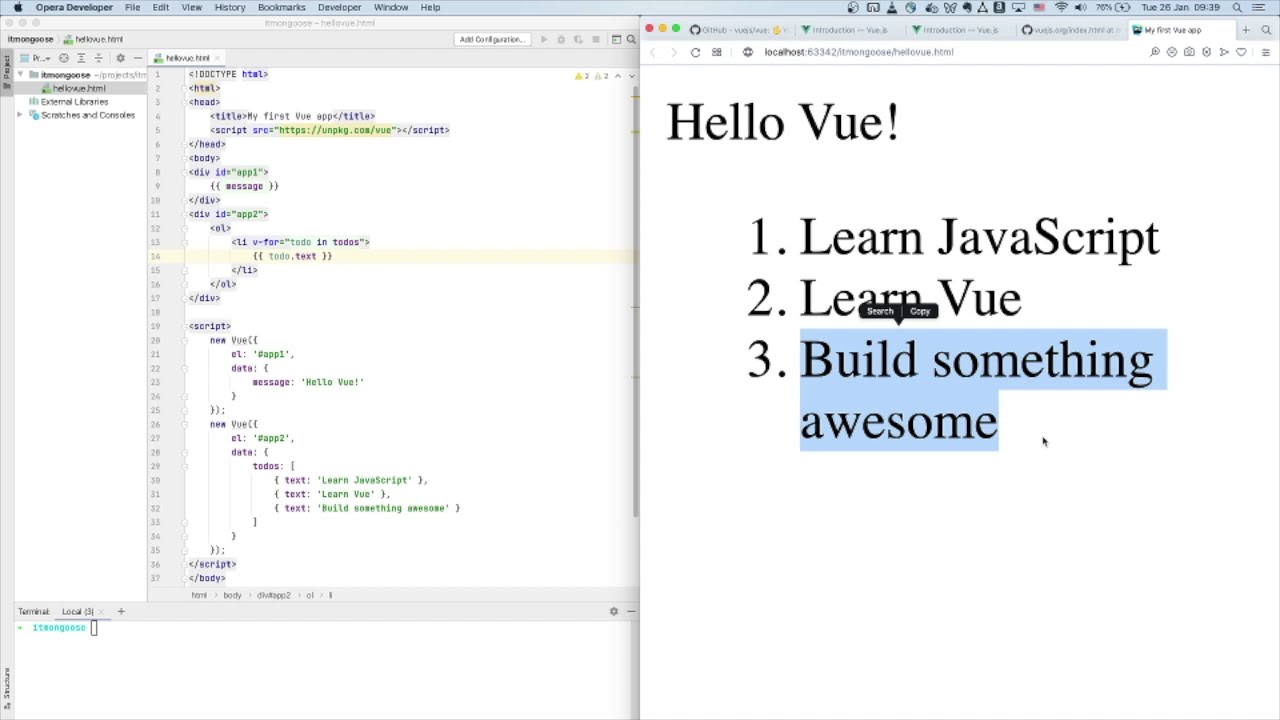The width and height of the screenshot is (1280, 720).
Task: Open the Developer menu
Action: coord(339,7)
